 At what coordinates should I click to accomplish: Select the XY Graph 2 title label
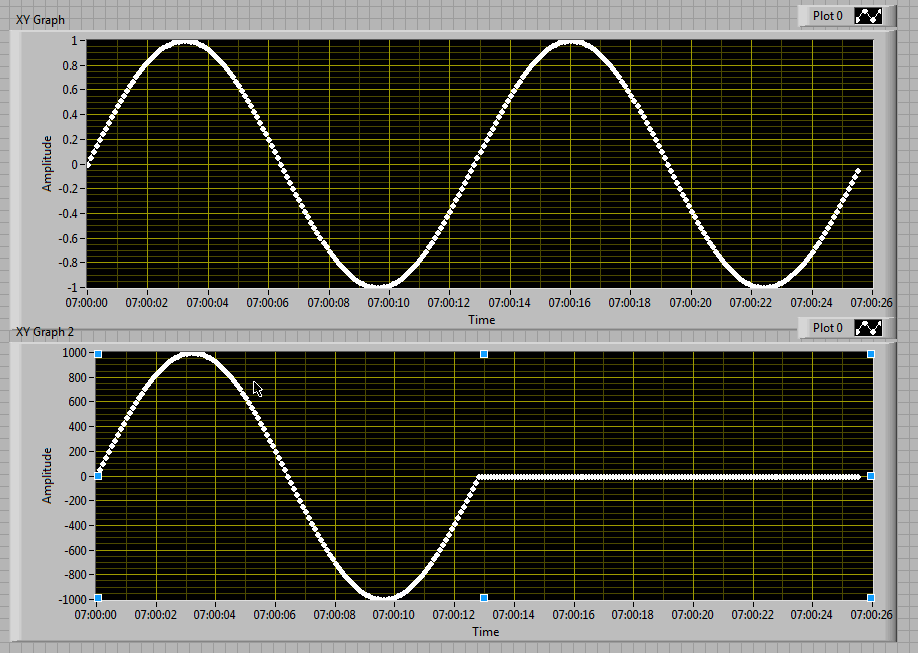(x=45, y=332)
